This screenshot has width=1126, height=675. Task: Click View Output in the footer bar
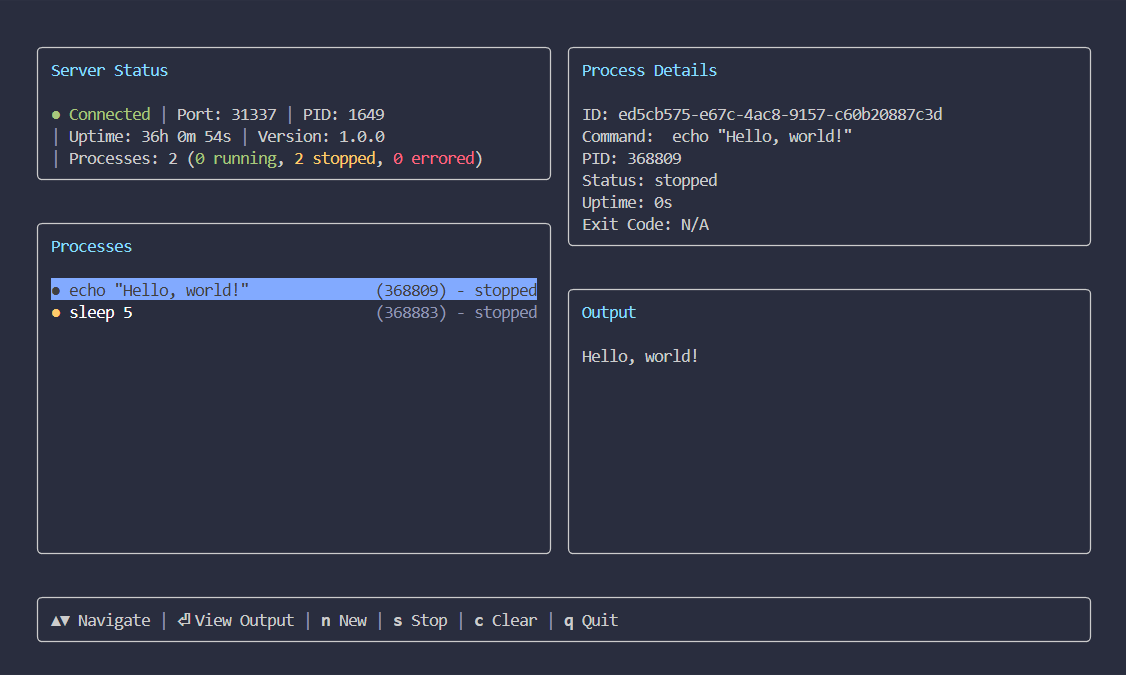point(244,620)
